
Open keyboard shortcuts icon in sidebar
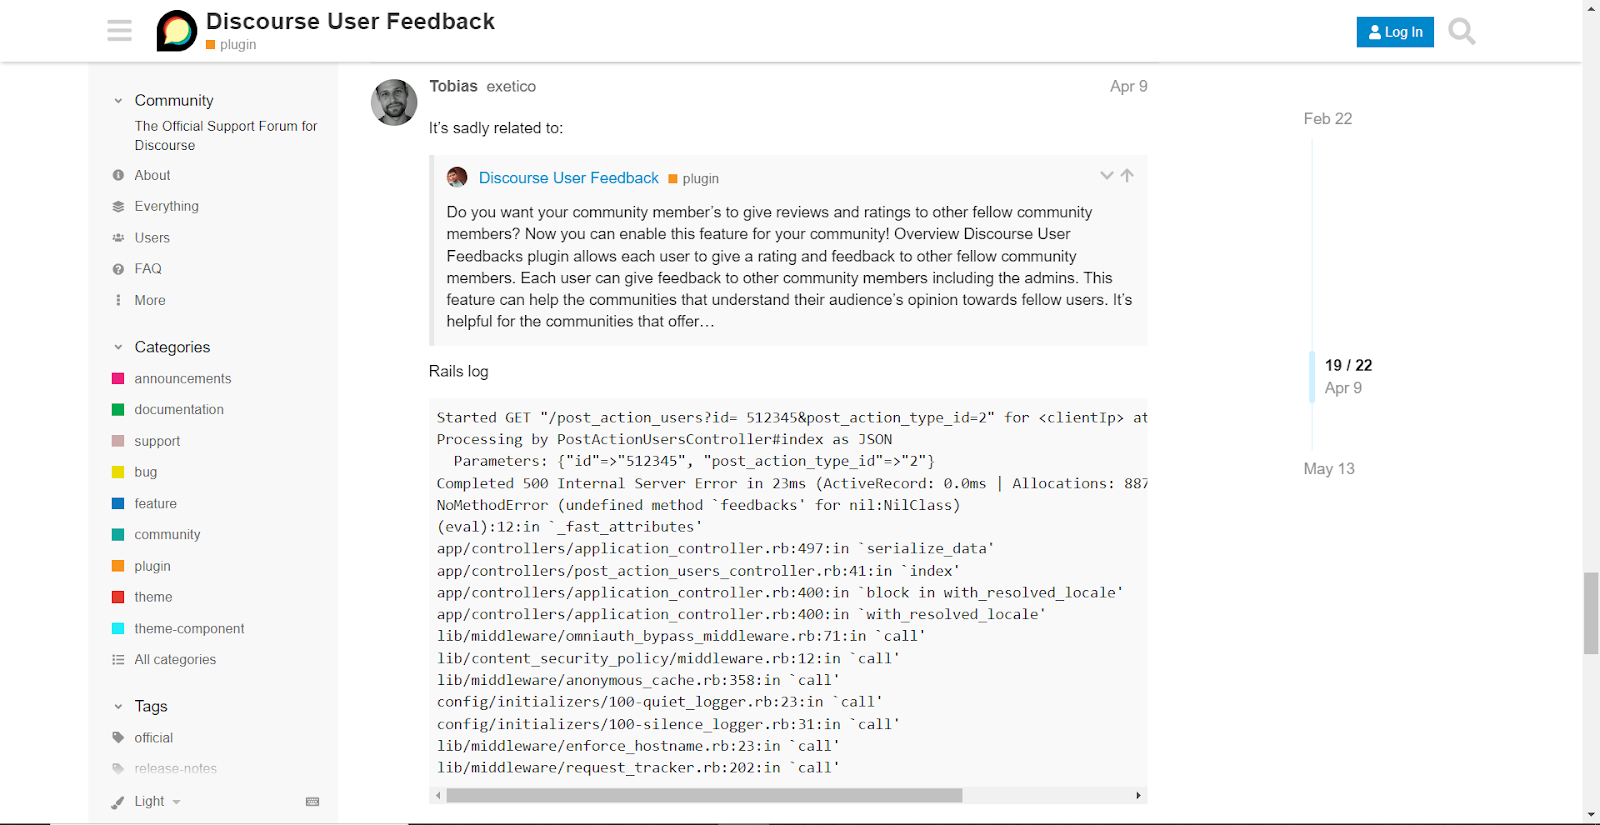(312, 801)
